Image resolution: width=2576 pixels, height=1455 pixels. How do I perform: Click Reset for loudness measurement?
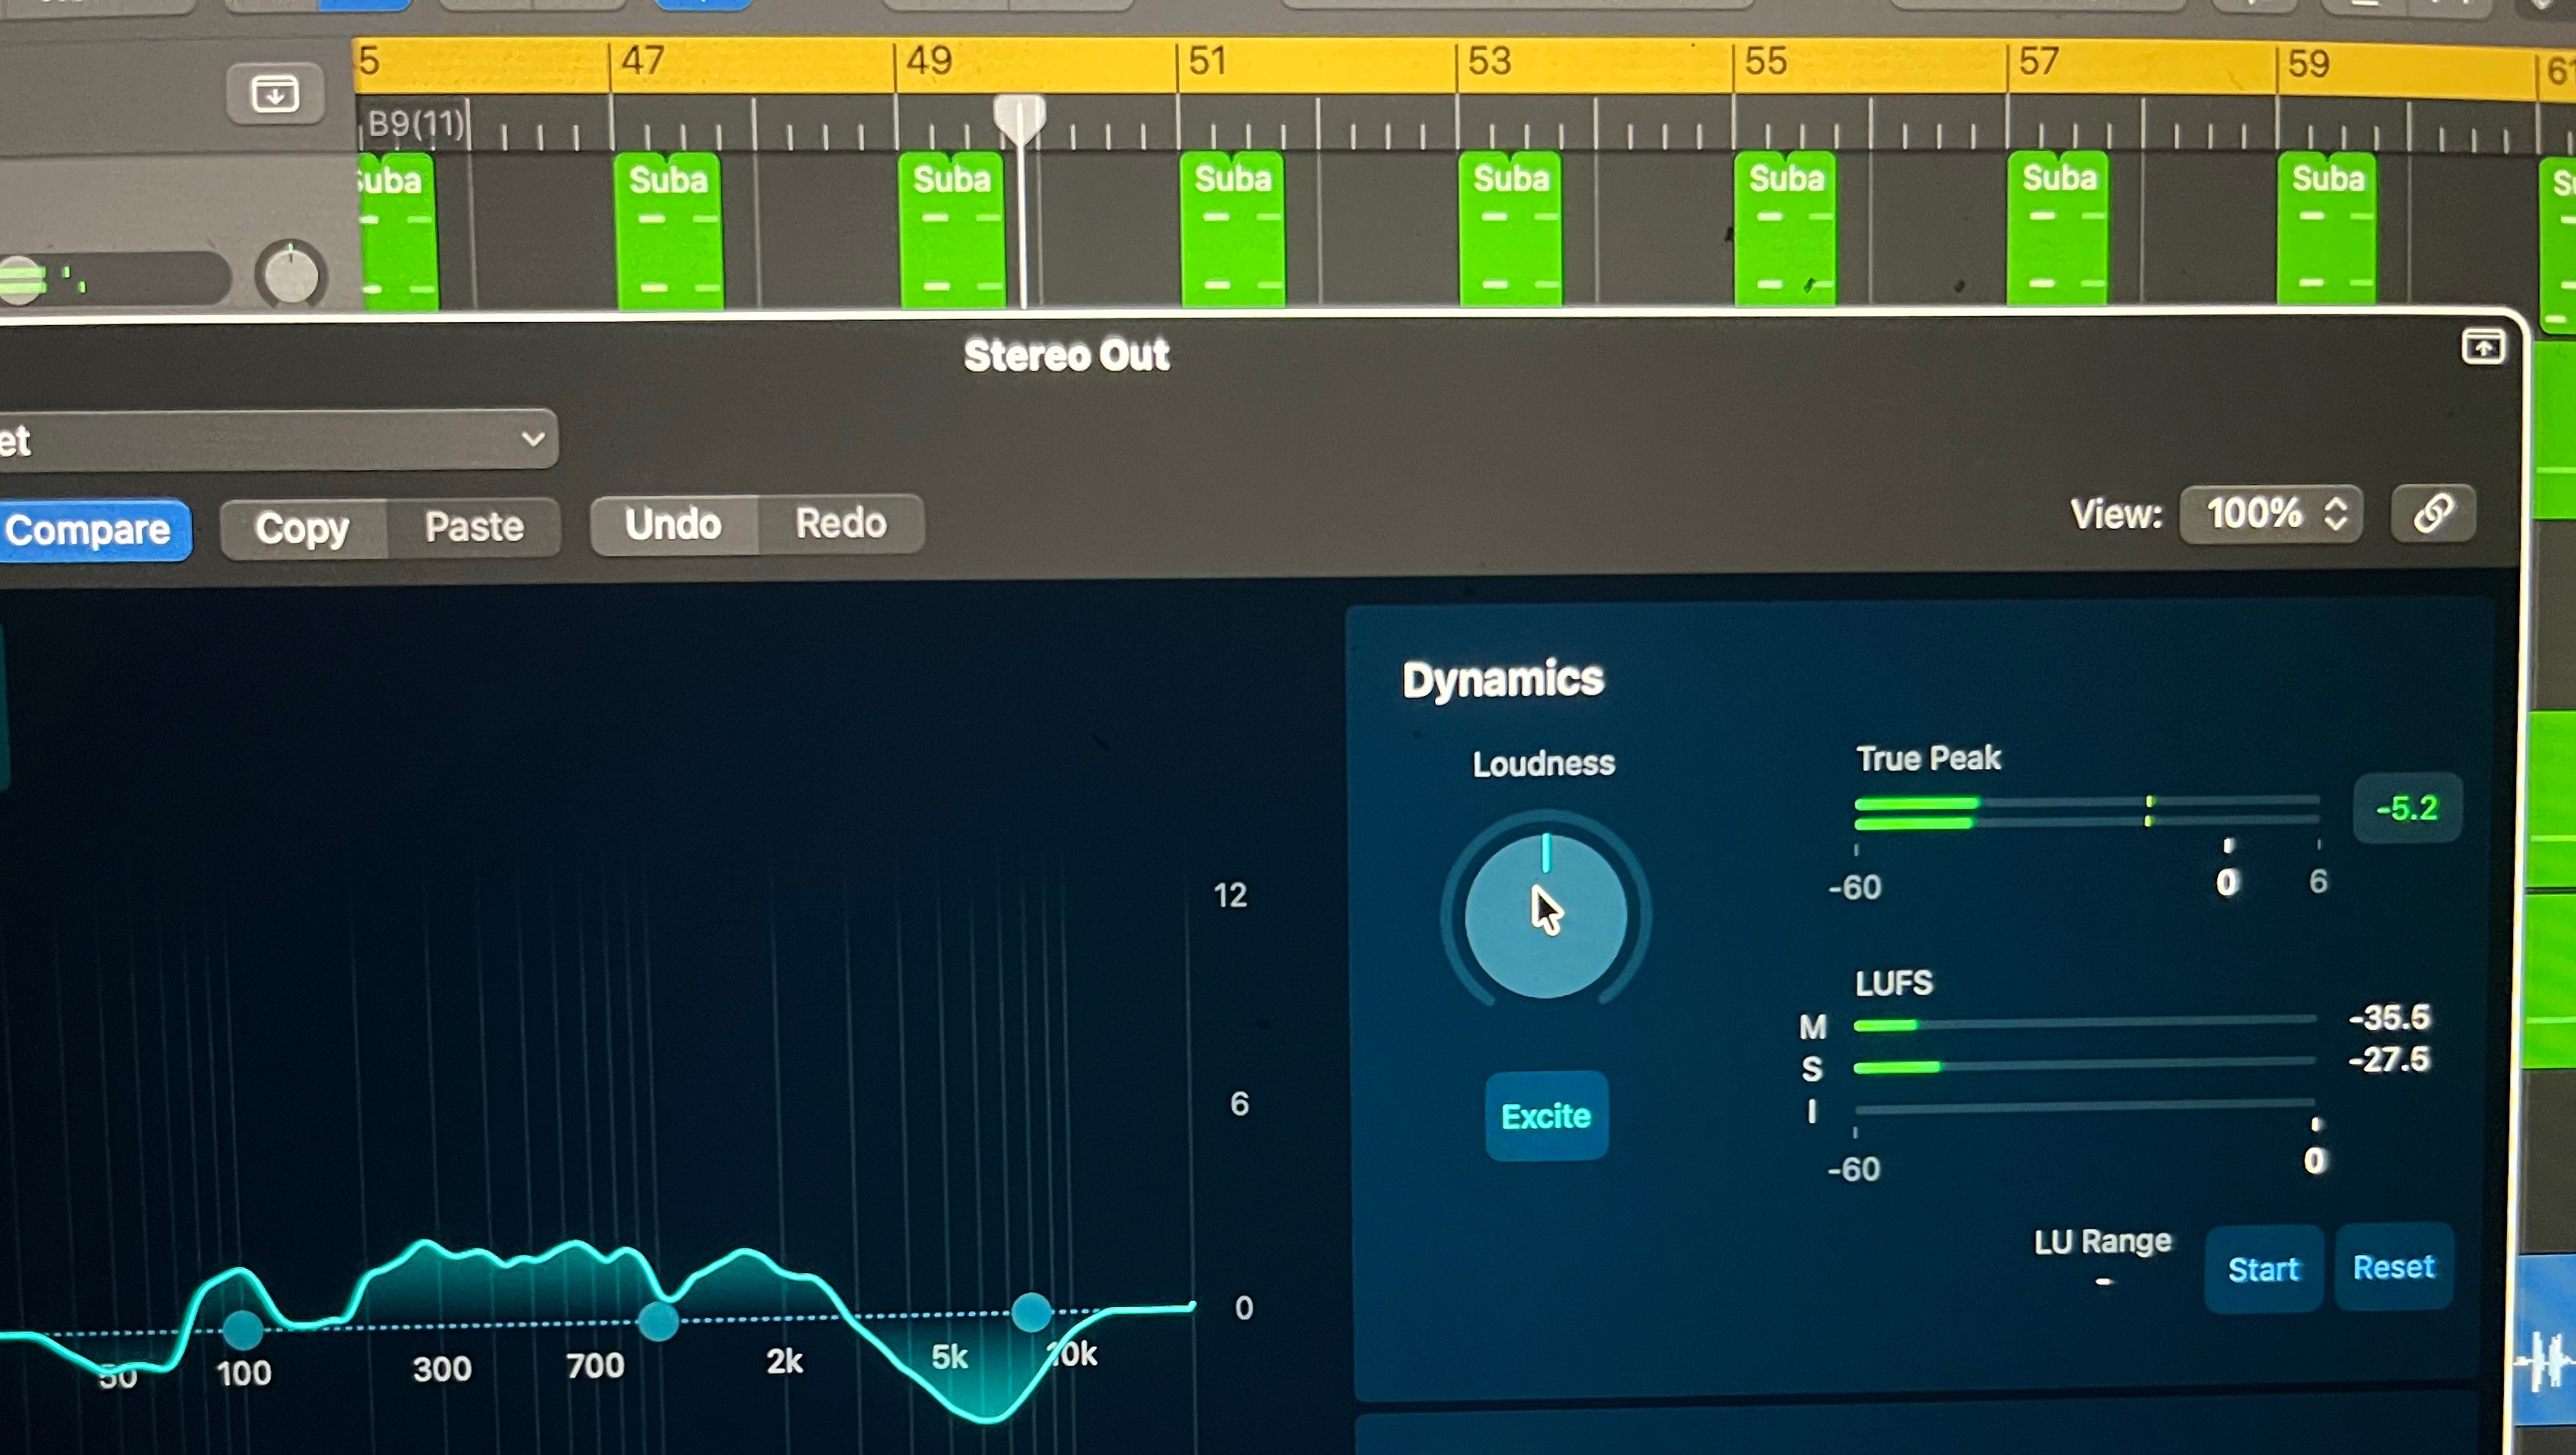point(2394,1267)
